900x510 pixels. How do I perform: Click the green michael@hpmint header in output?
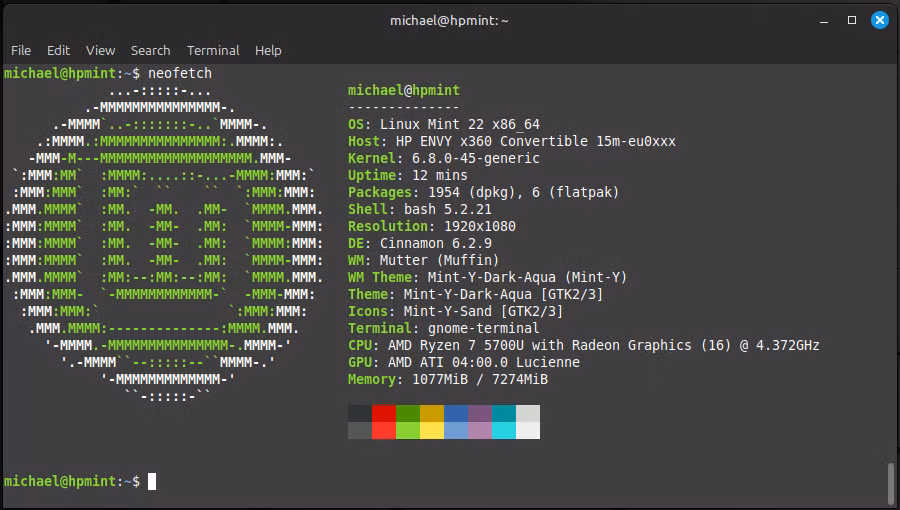click(404, 90)
